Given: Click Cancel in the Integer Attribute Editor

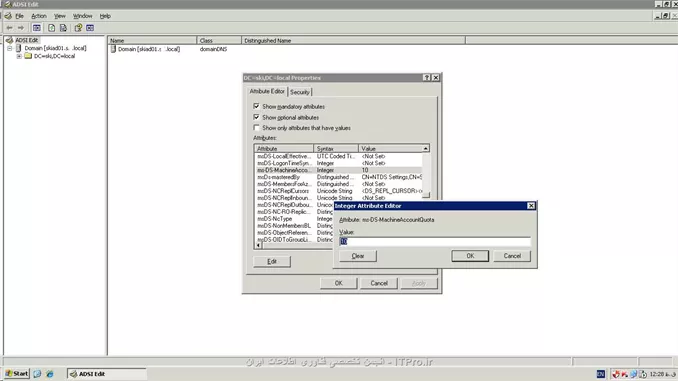Looking at the screenshot, I should 512,256.
